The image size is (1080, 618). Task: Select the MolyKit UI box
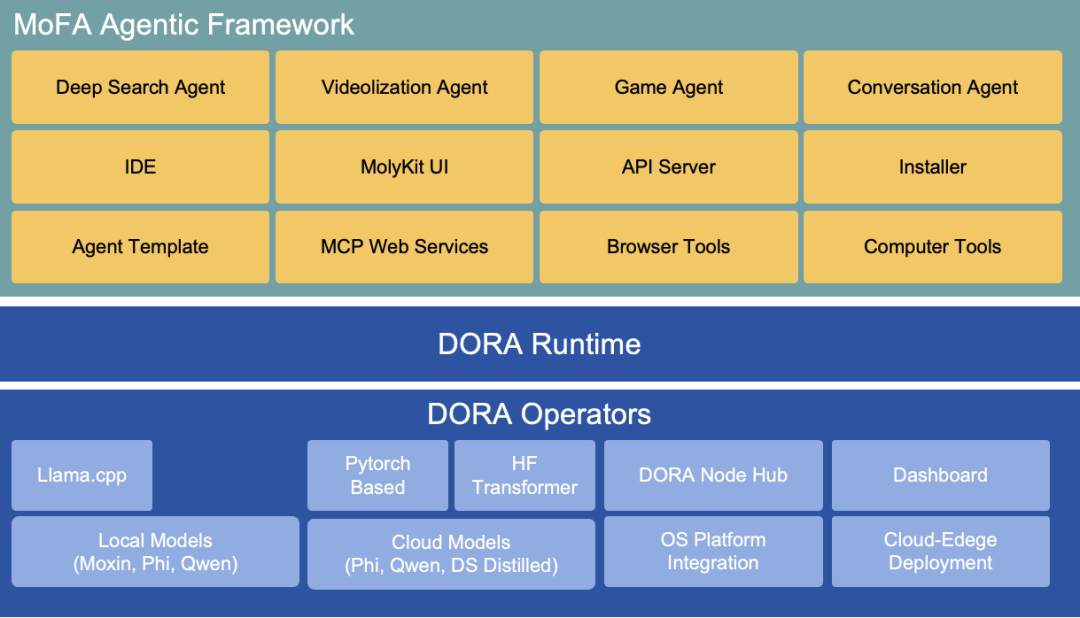tap(404, 167)
